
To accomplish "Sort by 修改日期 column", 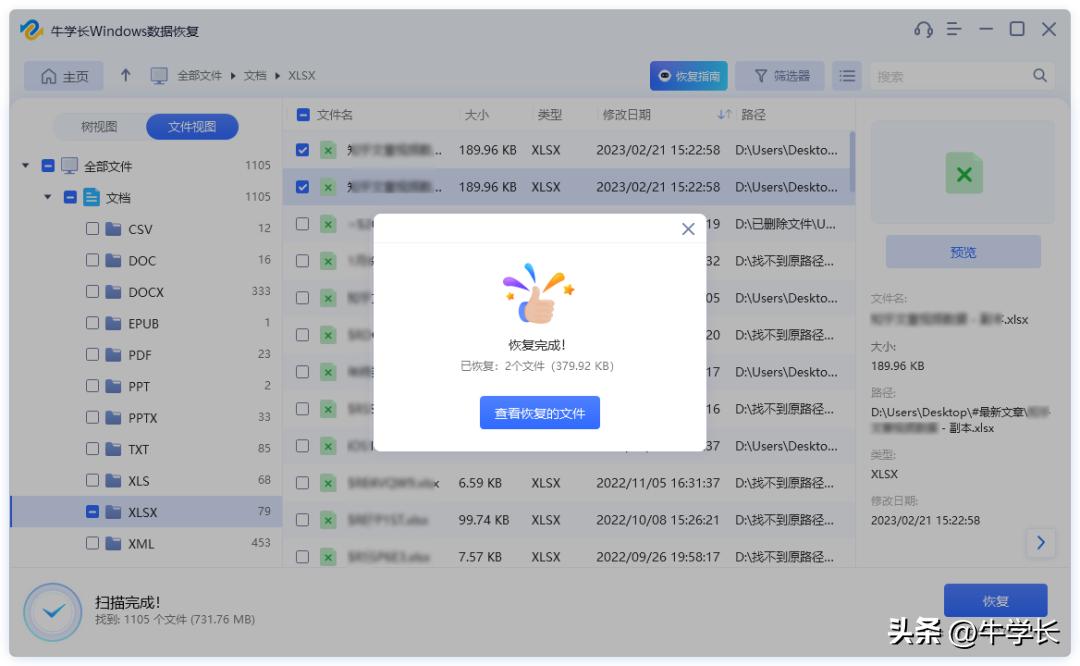I will (x=626, y=114).
